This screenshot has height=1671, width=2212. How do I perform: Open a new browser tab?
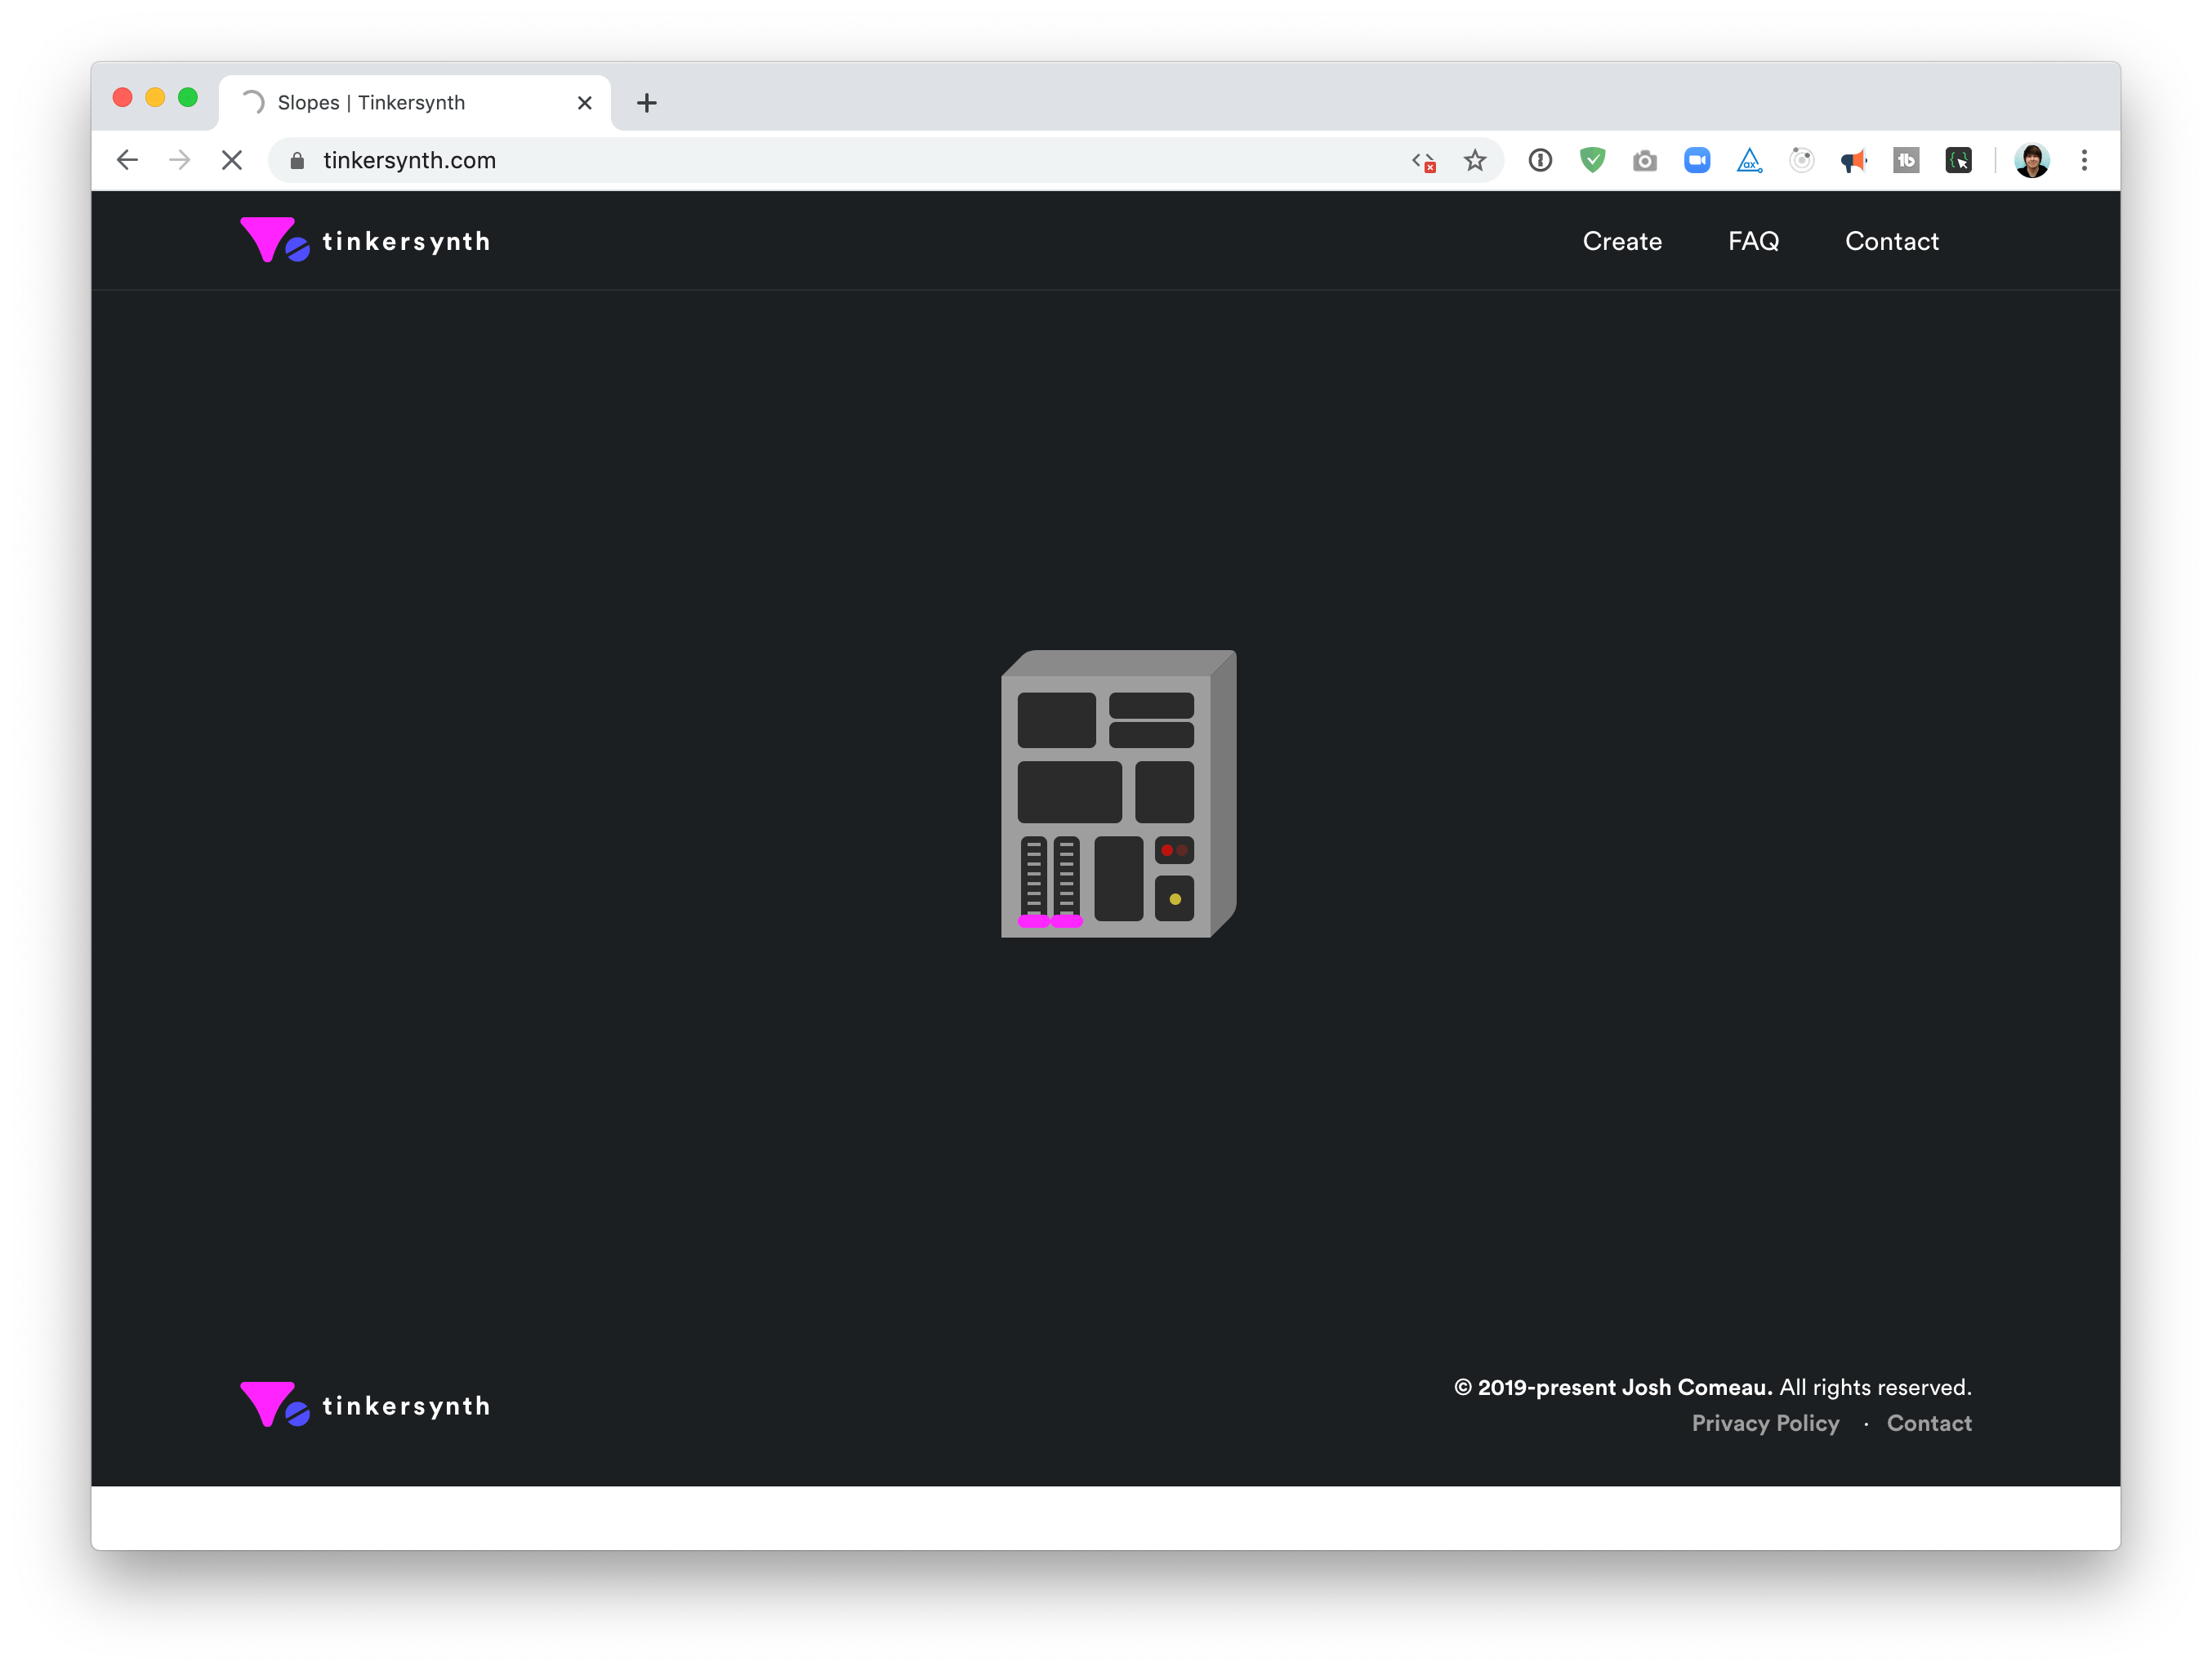point(647,102)
